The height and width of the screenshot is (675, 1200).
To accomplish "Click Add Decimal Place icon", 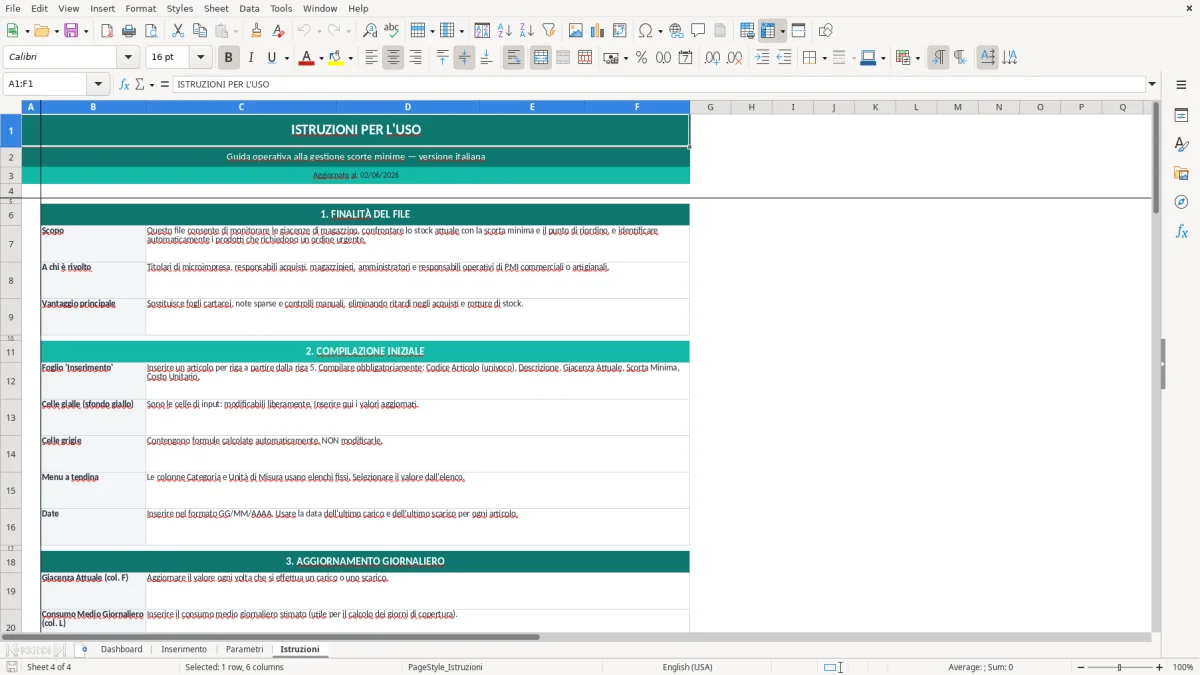I will click(713, 58).
